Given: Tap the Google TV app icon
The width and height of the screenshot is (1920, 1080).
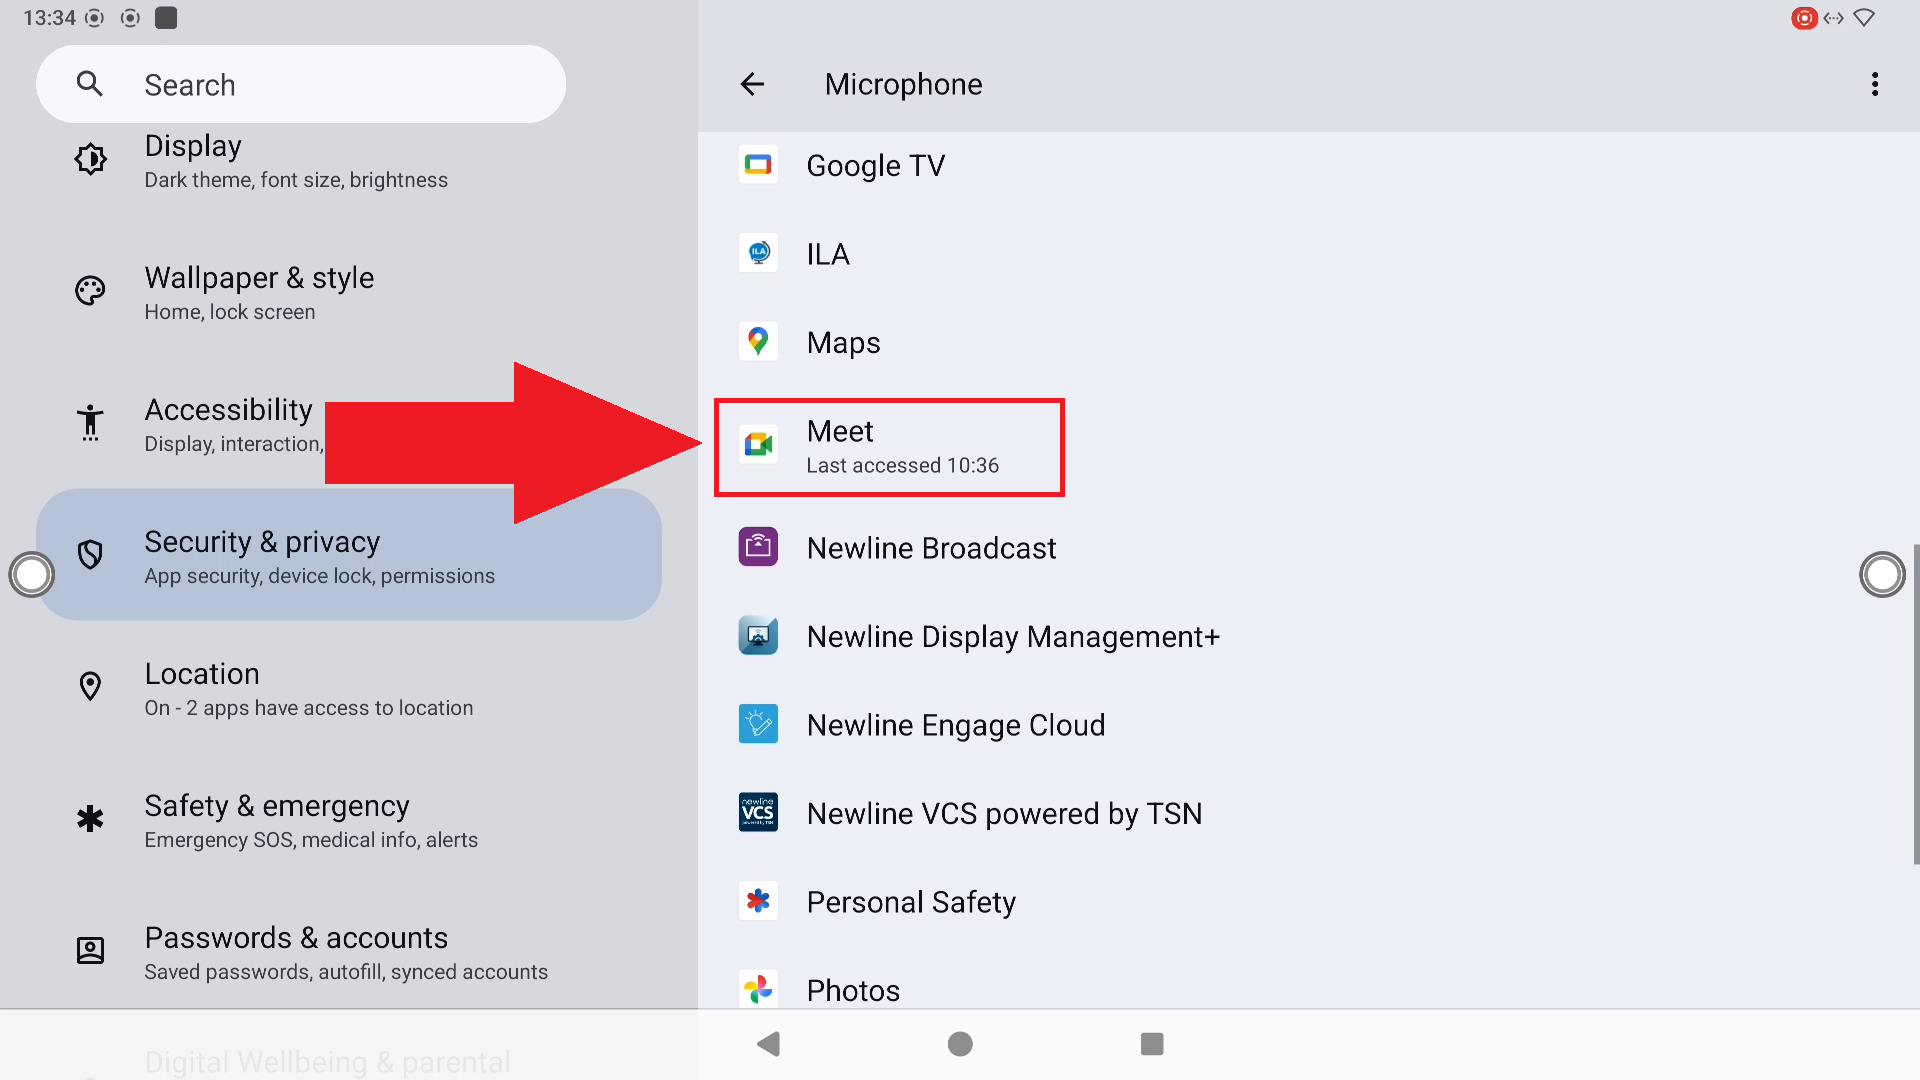Looking at the screenshot, I should (x=758, y=165).
